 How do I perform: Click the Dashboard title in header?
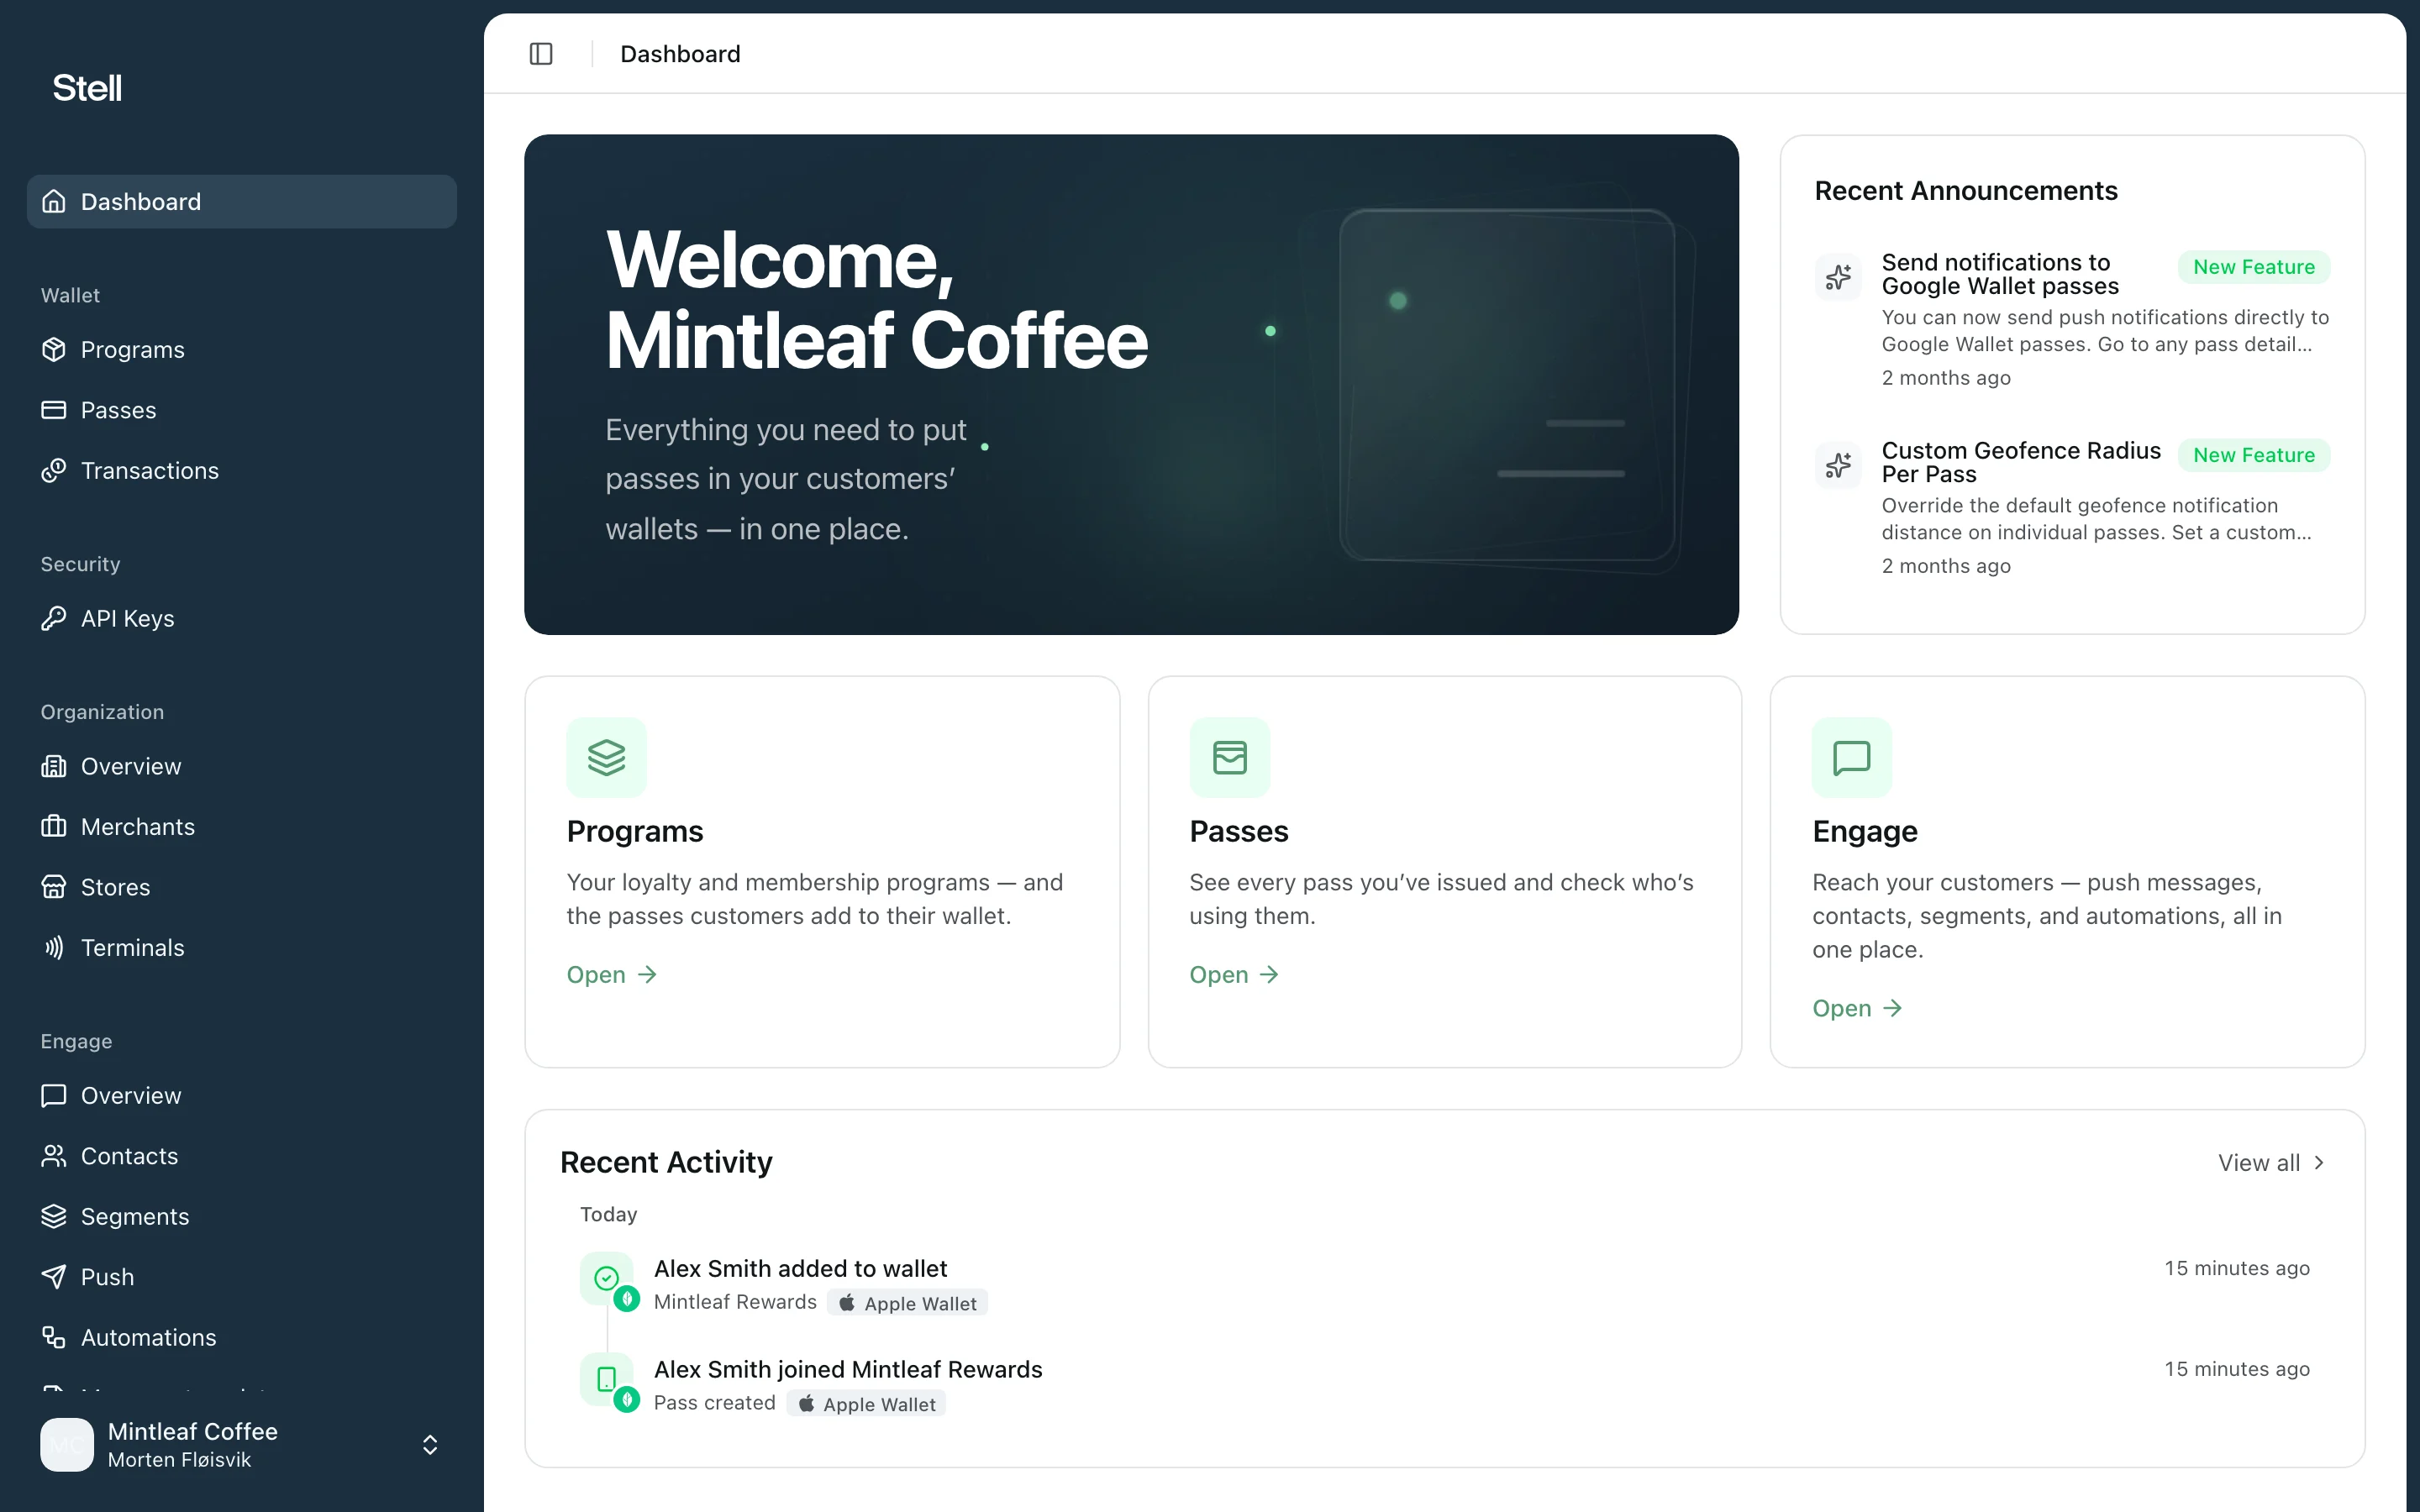[680, 54]
